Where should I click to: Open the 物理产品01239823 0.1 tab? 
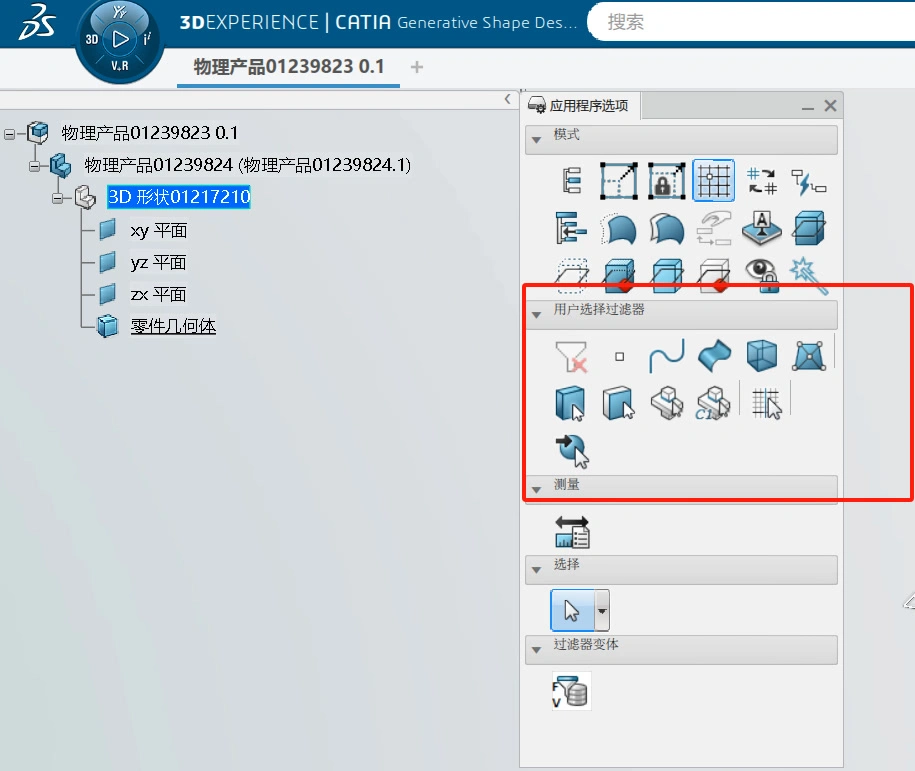click(x=289, y=67)
